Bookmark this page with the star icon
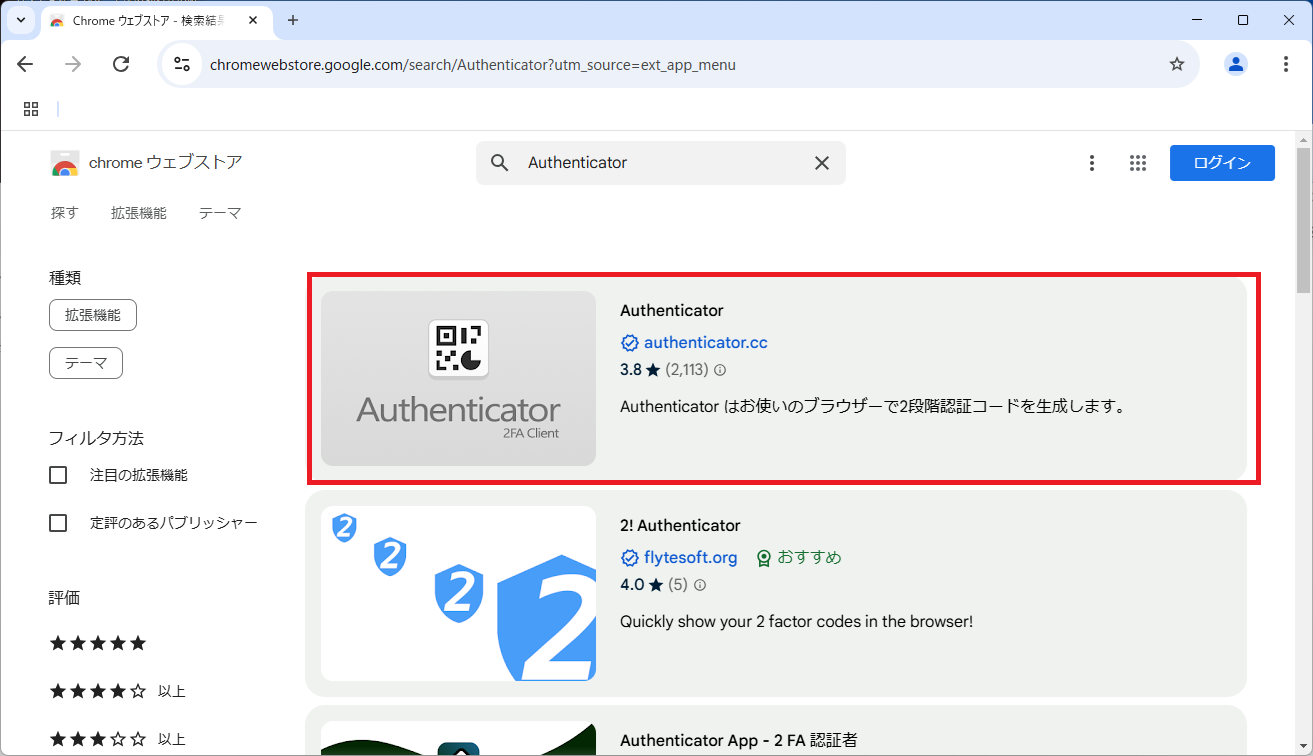This screenshot has width=1313, height=756. (1177, 63)
